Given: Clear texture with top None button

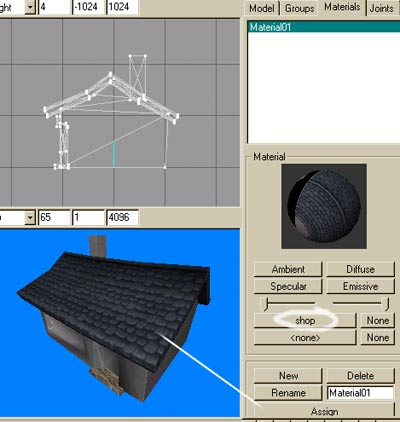Looking at the screenshot, I should [x=378, y=320].
